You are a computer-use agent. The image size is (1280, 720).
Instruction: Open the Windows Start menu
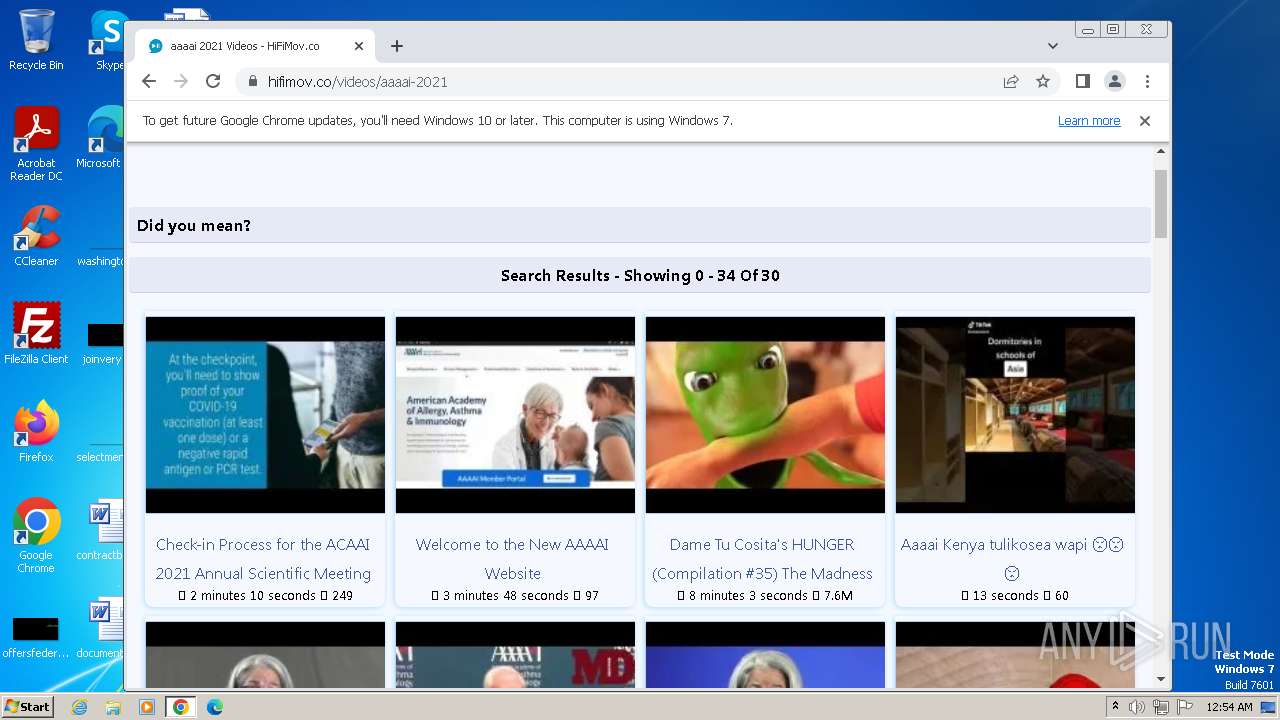click(x=28, y=707)
